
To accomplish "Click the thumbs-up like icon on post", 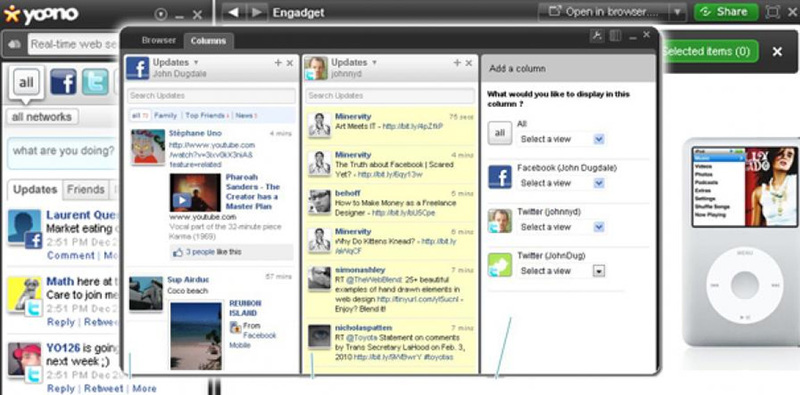I will pyautogui.click(x=178, y=252).
